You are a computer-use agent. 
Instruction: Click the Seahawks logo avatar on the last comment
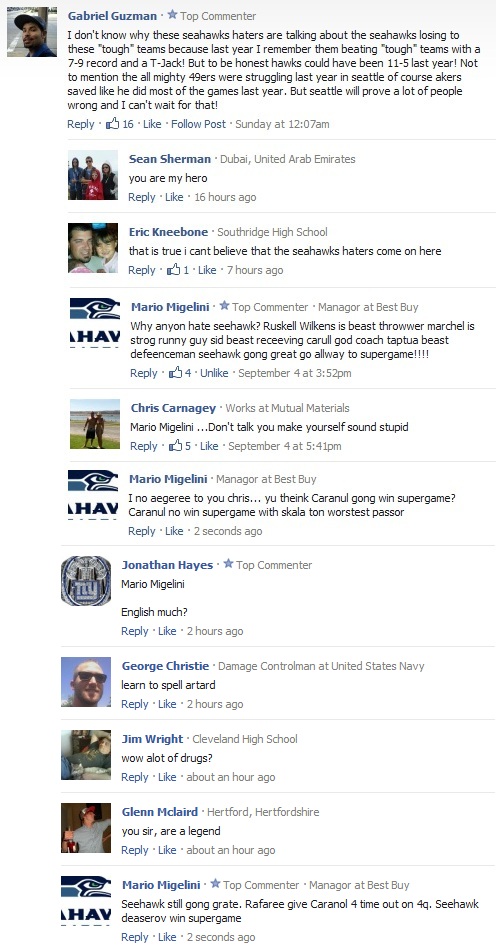point(86,901)
